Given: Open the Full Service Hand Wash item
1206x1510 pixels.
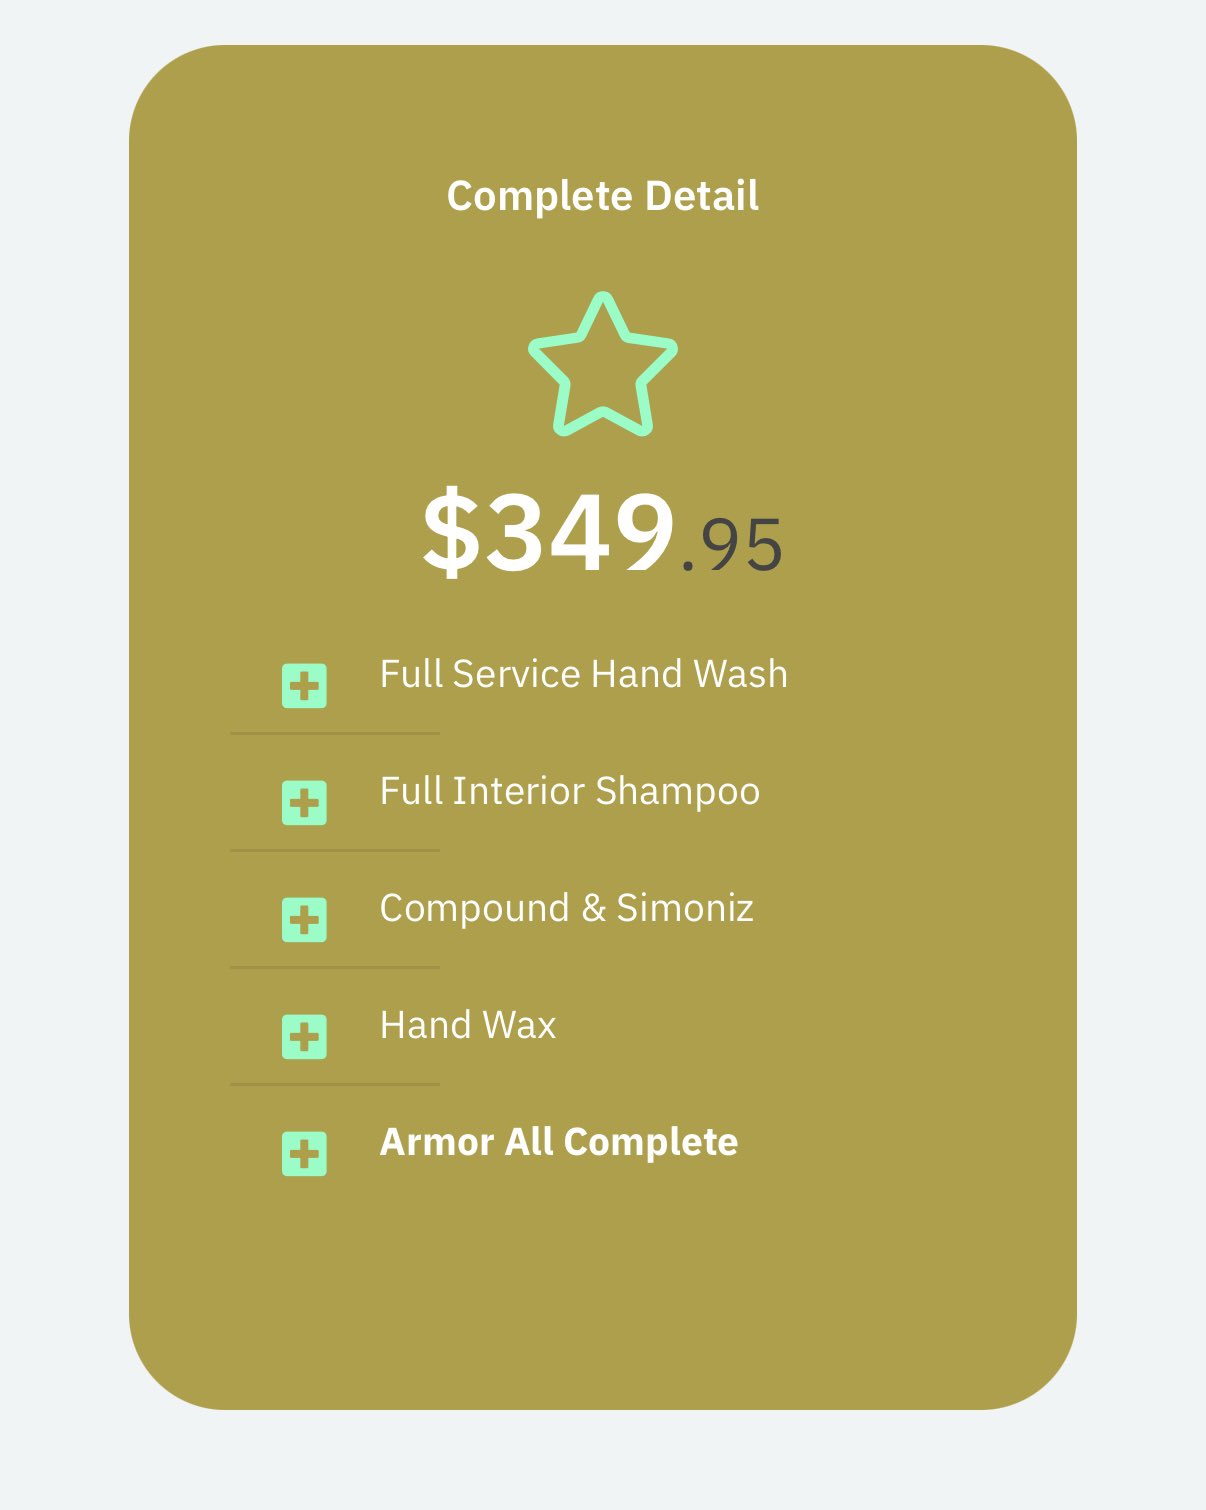Looking at the screenshot, I should click(583, 674).
